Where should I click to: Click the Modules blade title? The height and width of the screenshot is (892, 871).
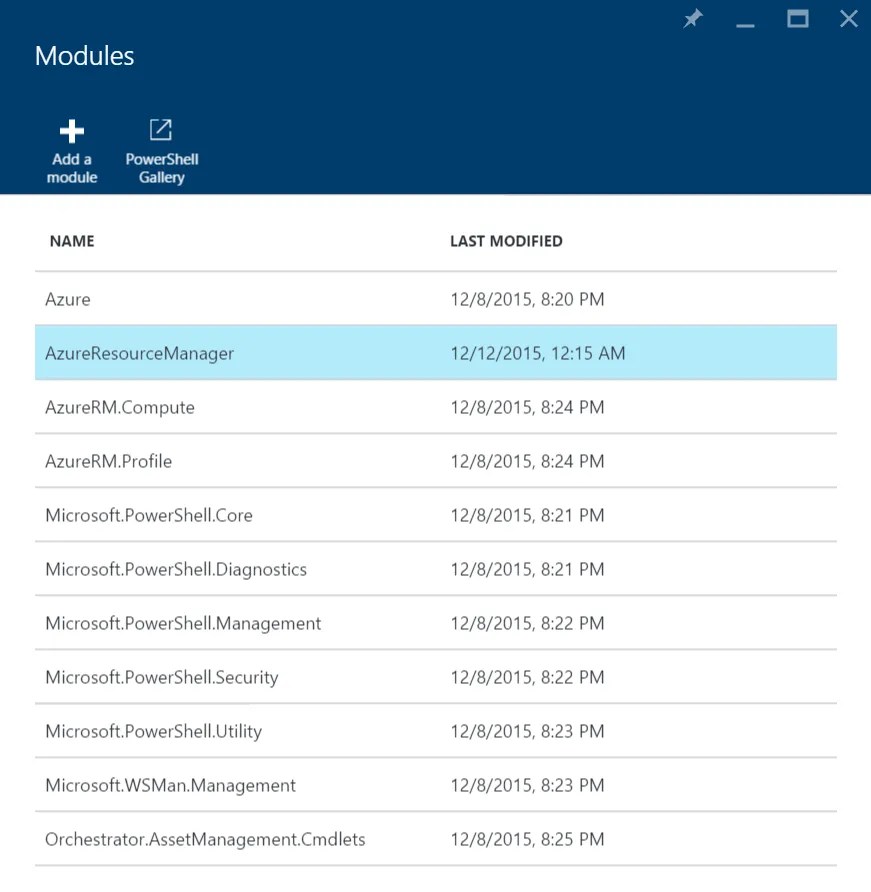84,56
